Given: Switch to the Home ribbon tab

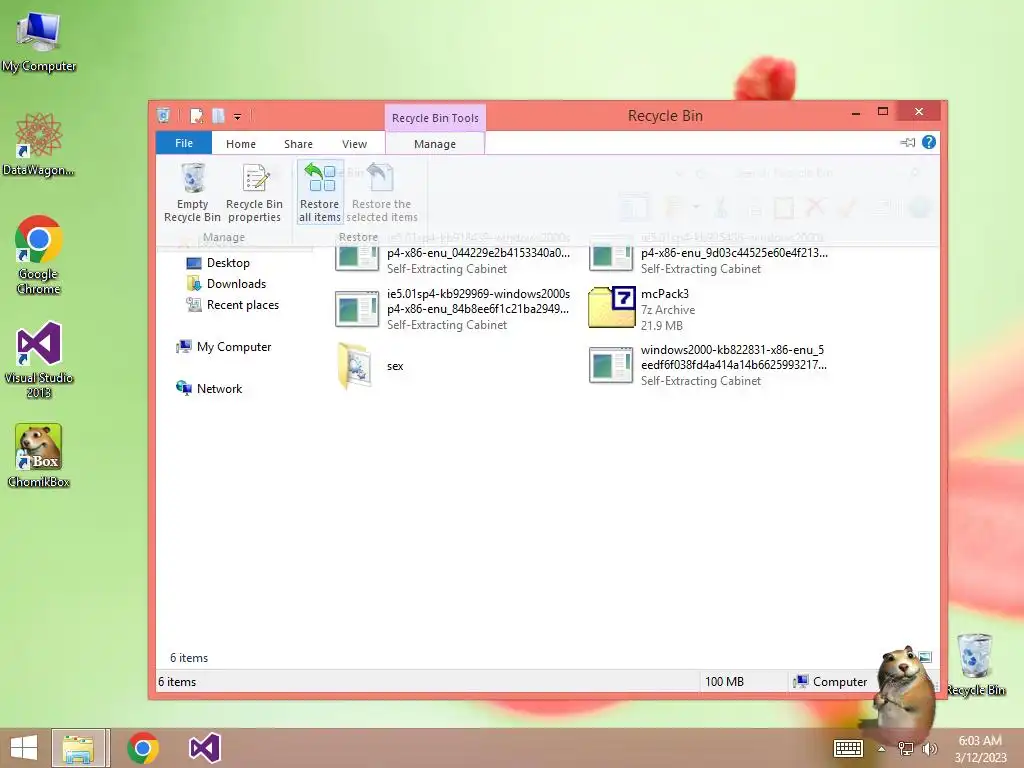Looking at the screenshot, I should (241, 144).
